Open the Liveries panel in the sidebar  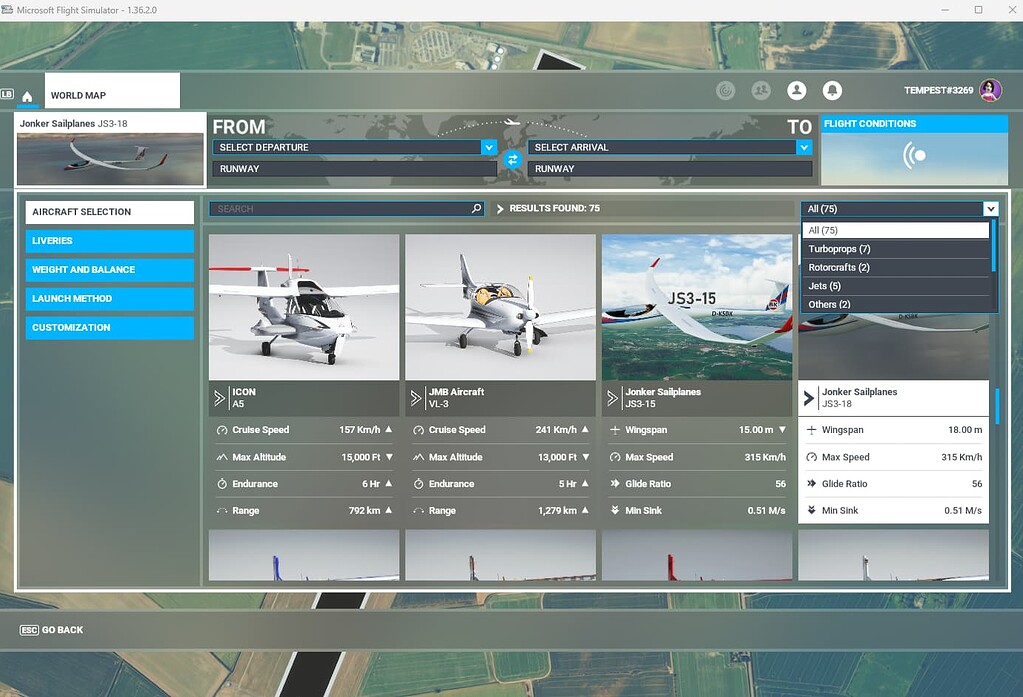109,241
